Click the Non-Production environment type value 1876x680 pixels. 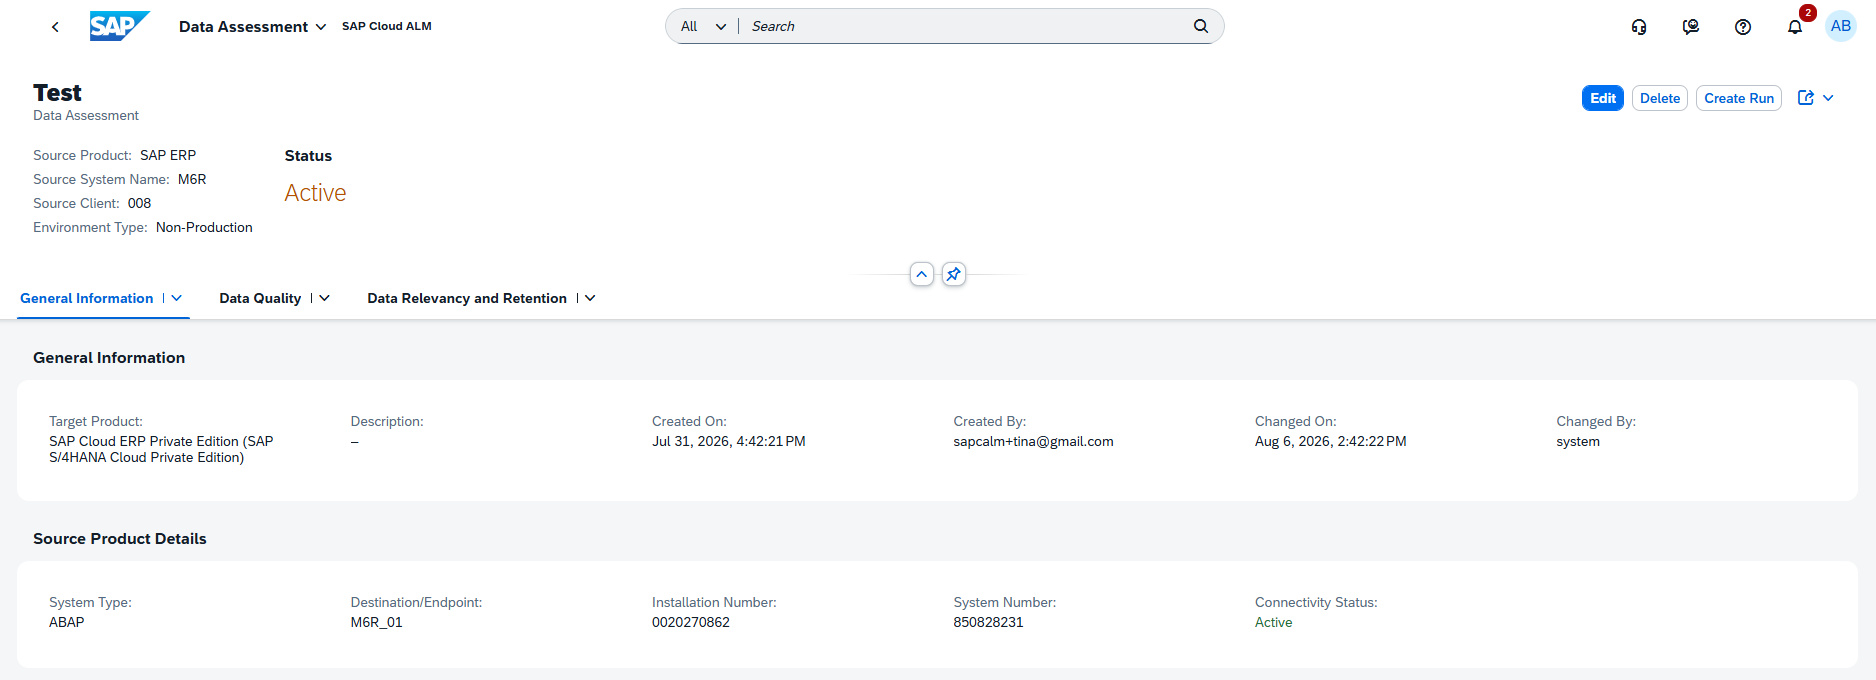pyautogui.click(x=204, y=227)
